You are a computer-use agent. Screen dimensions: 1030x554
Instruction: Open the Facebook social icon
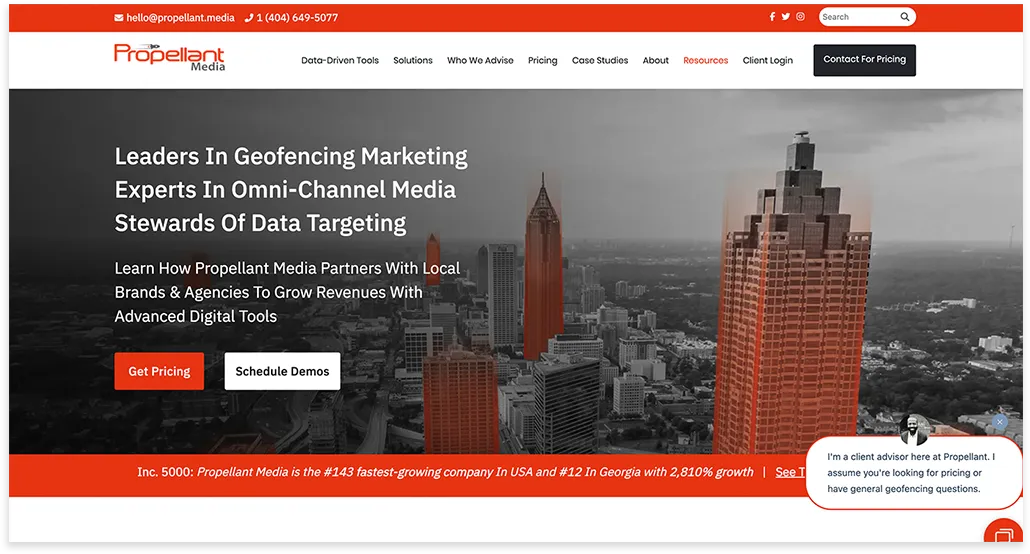pos(772,17)
